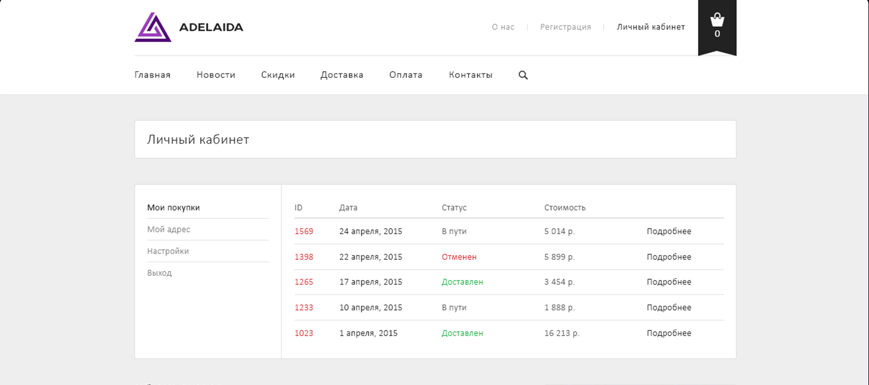This screenshot has height=385, width=869.
Task: Open the shopping basket icon
Action: point(717,20)
